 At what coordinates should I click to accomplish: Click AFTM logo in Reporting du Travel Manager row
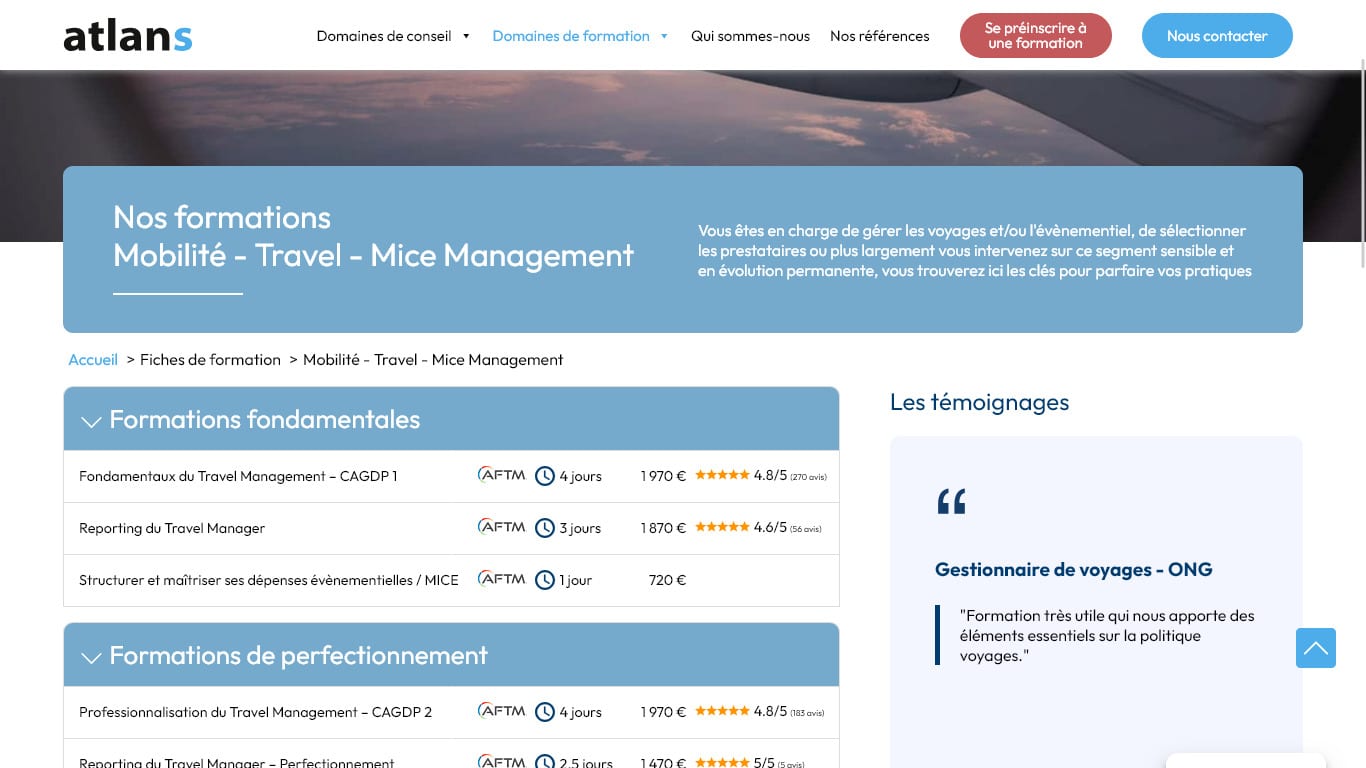coord(501,527)
